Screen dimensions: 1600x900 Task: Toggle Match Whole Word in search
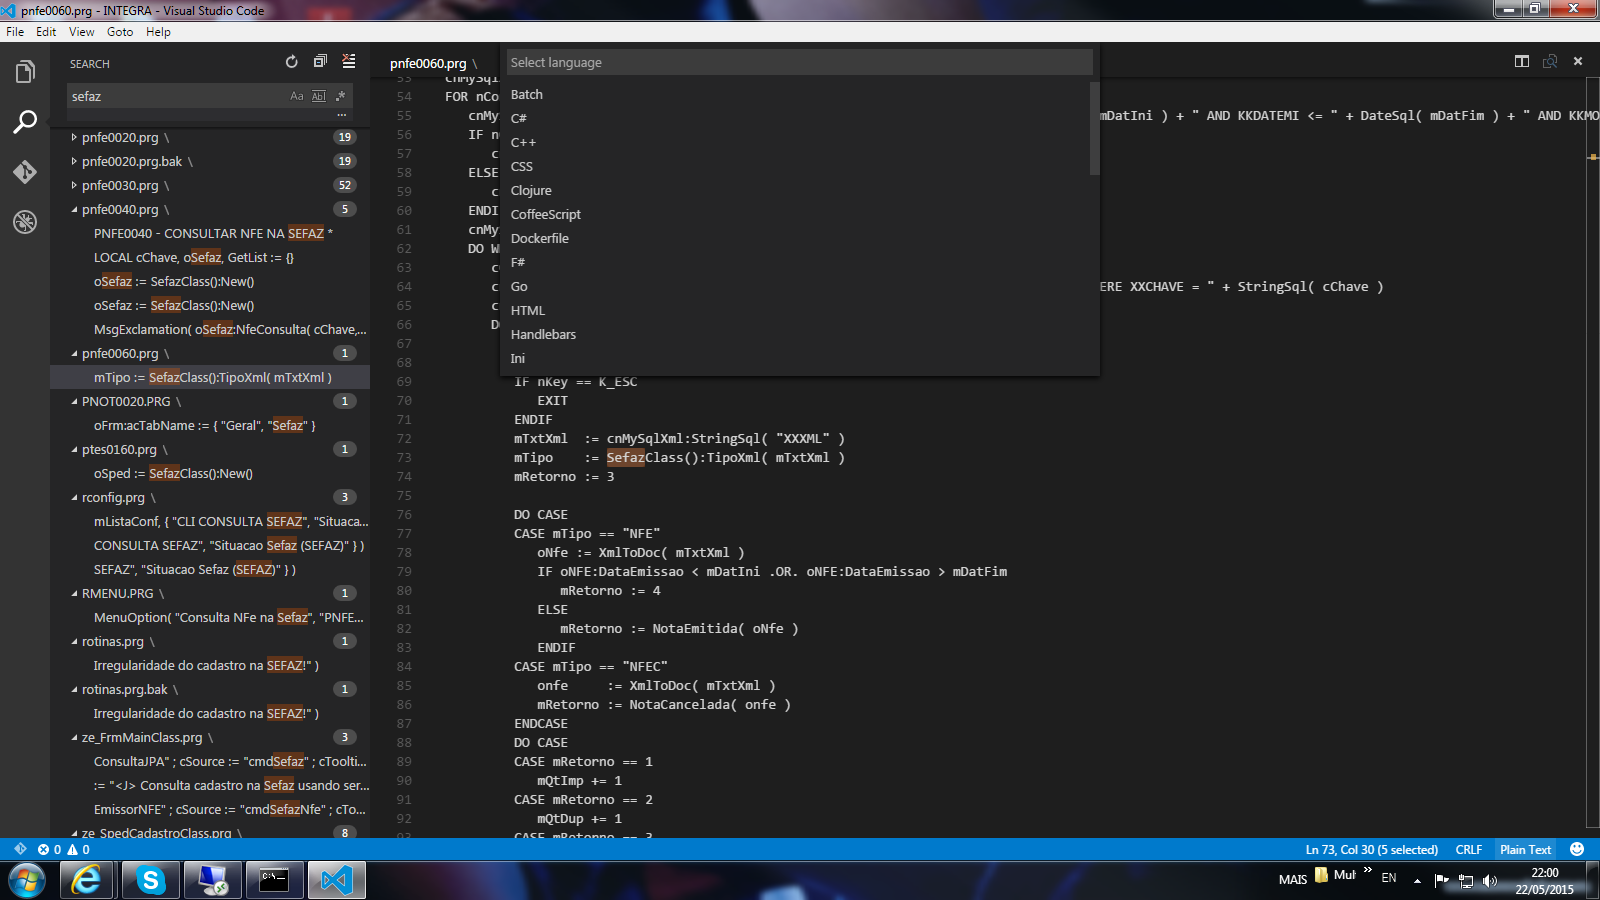[x=318, y=97]
